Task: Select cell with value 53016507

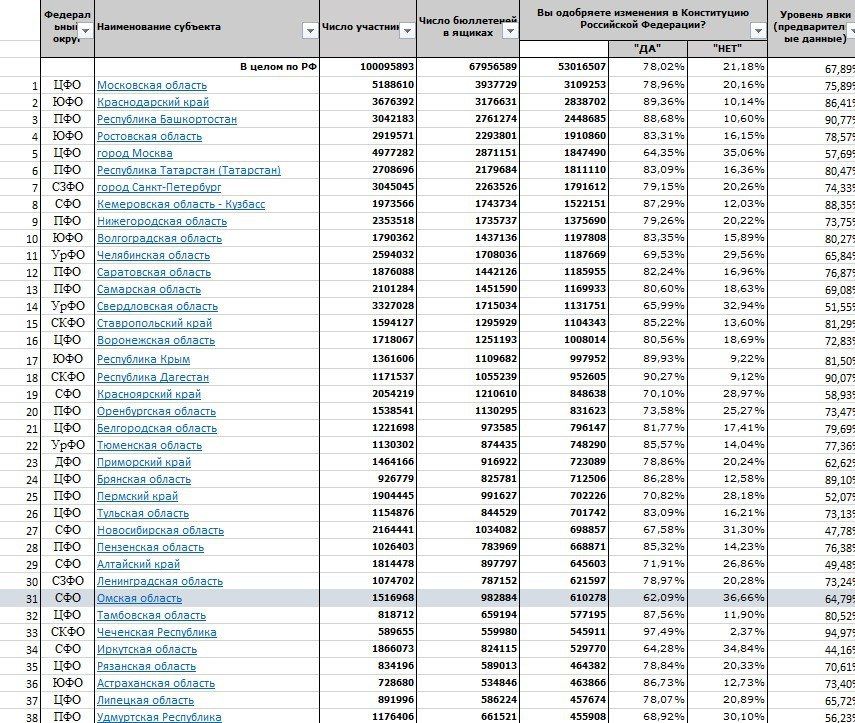Action: tap(564, 67)
